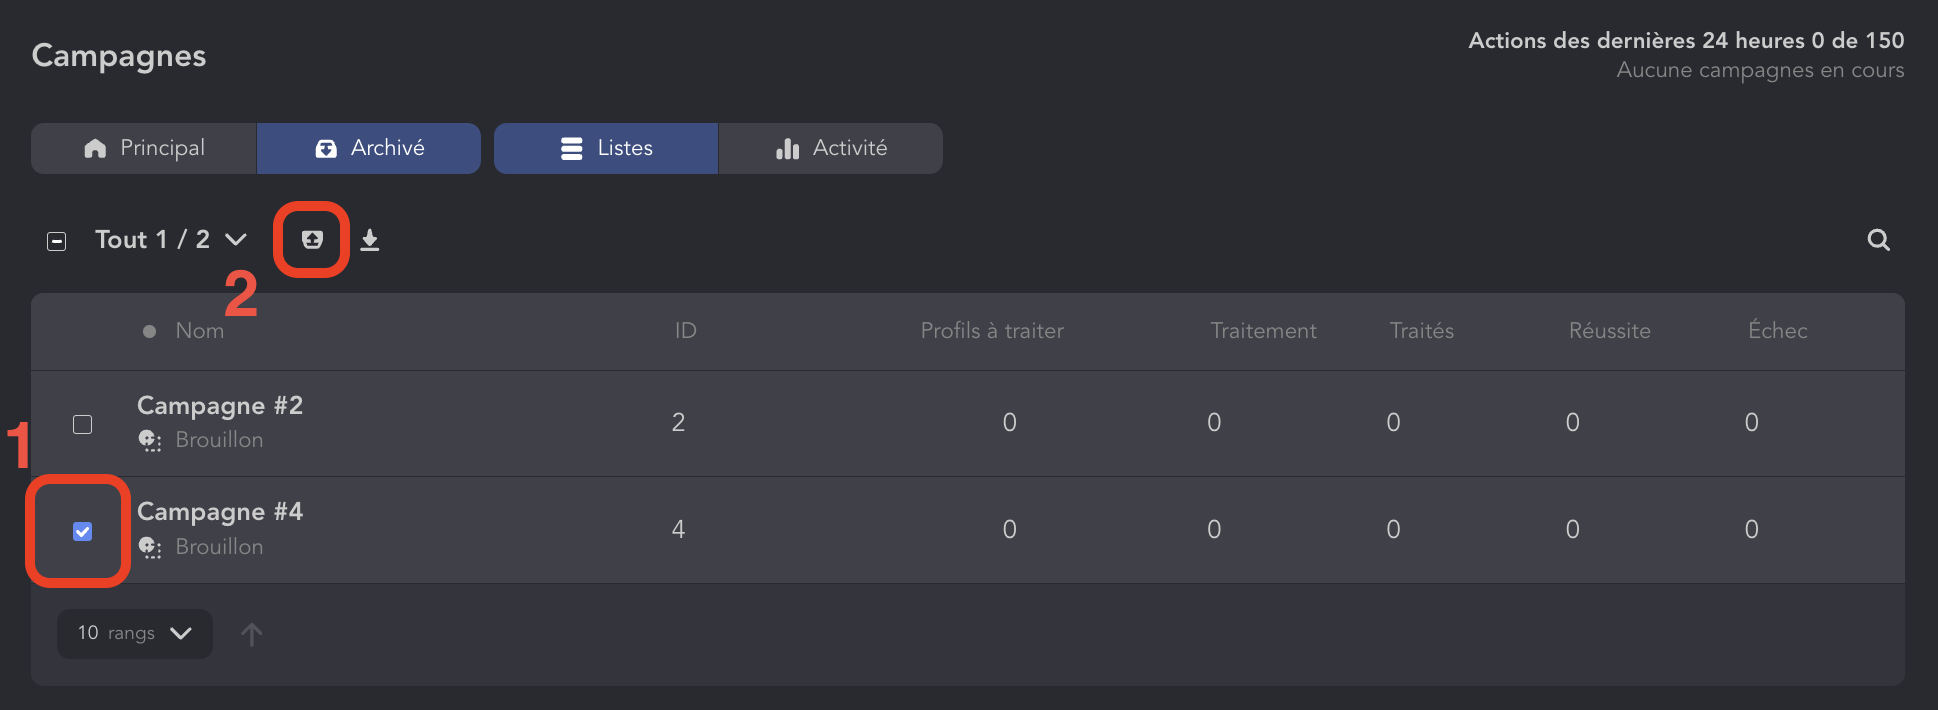Click the download icon in the toolbar
Screen dimensions: 1938x710
coord(370,240)
